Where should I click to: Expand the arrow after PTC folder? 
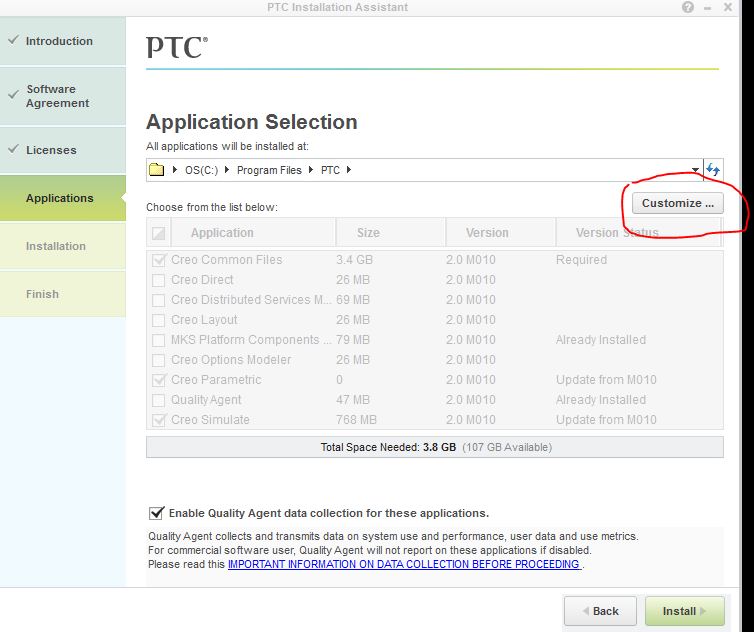pyautogui.click(x=349, y=170)
